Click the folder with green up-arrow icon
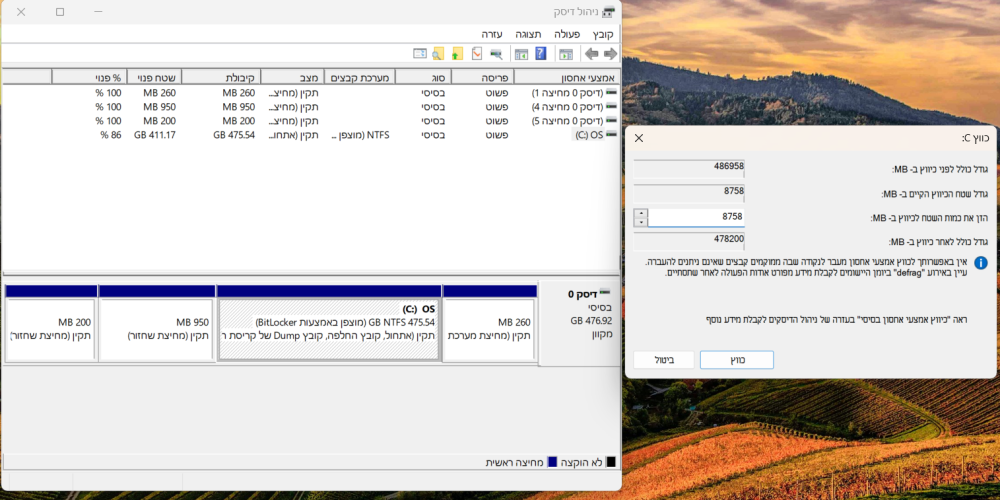1000x500 pixels. [x=457, y=54]
